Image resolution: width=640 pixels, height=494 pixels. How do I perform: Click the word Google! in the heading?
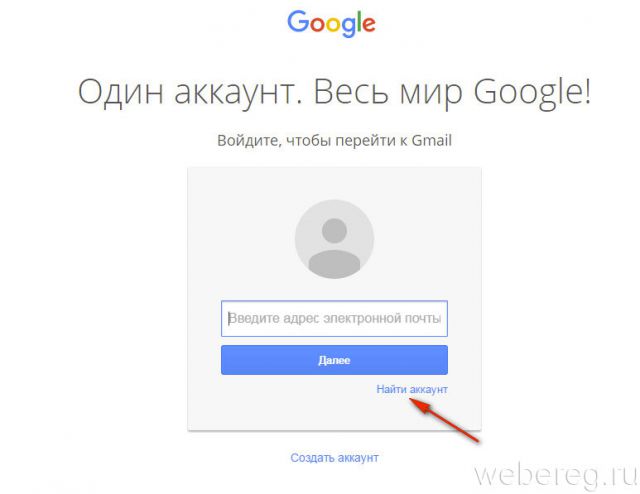[x=532, y=93]
